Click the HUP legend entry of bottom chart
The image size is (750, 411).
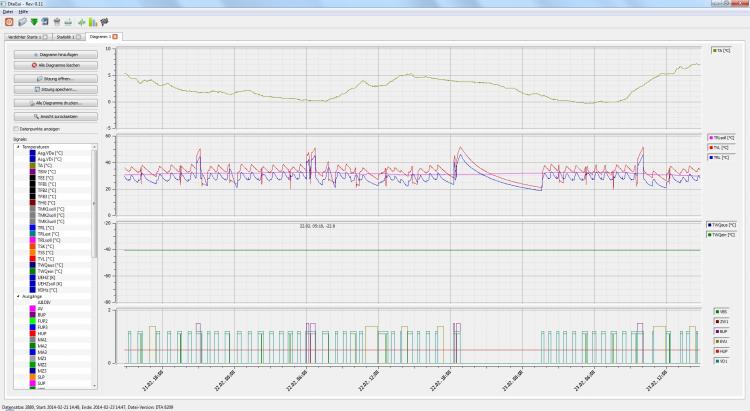pos(722,351)
